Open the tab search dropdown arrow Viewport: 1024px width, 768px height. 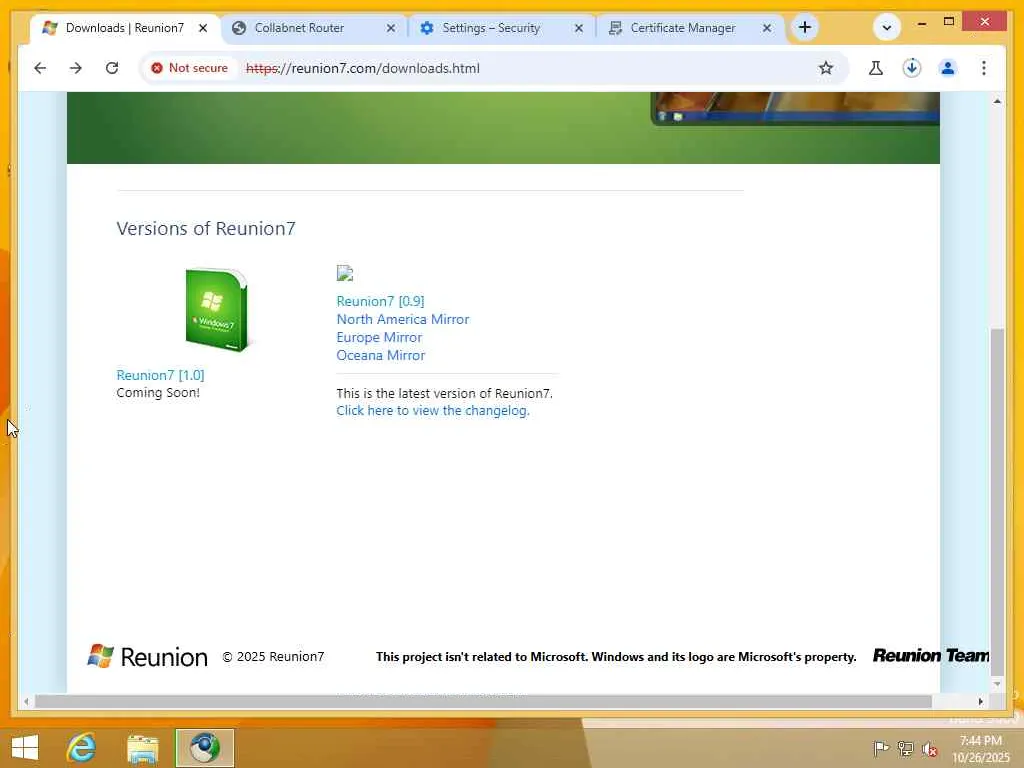click(x=887, y=27)
